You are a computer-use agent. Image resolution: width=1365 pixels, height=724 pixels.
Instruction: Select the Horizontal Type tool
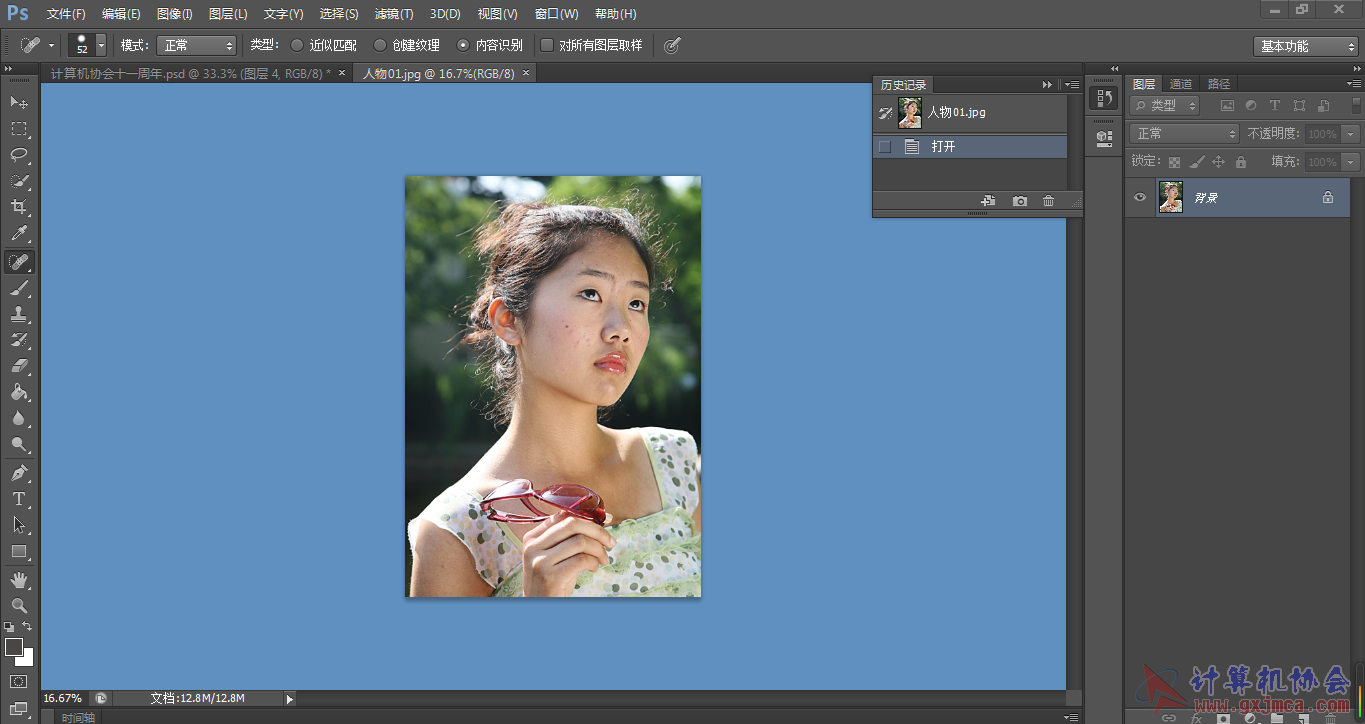click(19, 498)
